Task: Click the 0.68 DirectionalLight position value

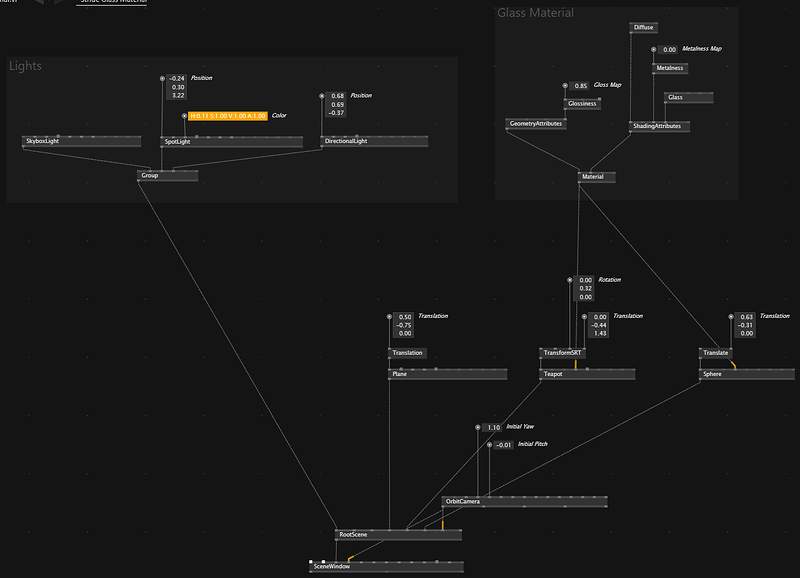Action: click(336, 96)
